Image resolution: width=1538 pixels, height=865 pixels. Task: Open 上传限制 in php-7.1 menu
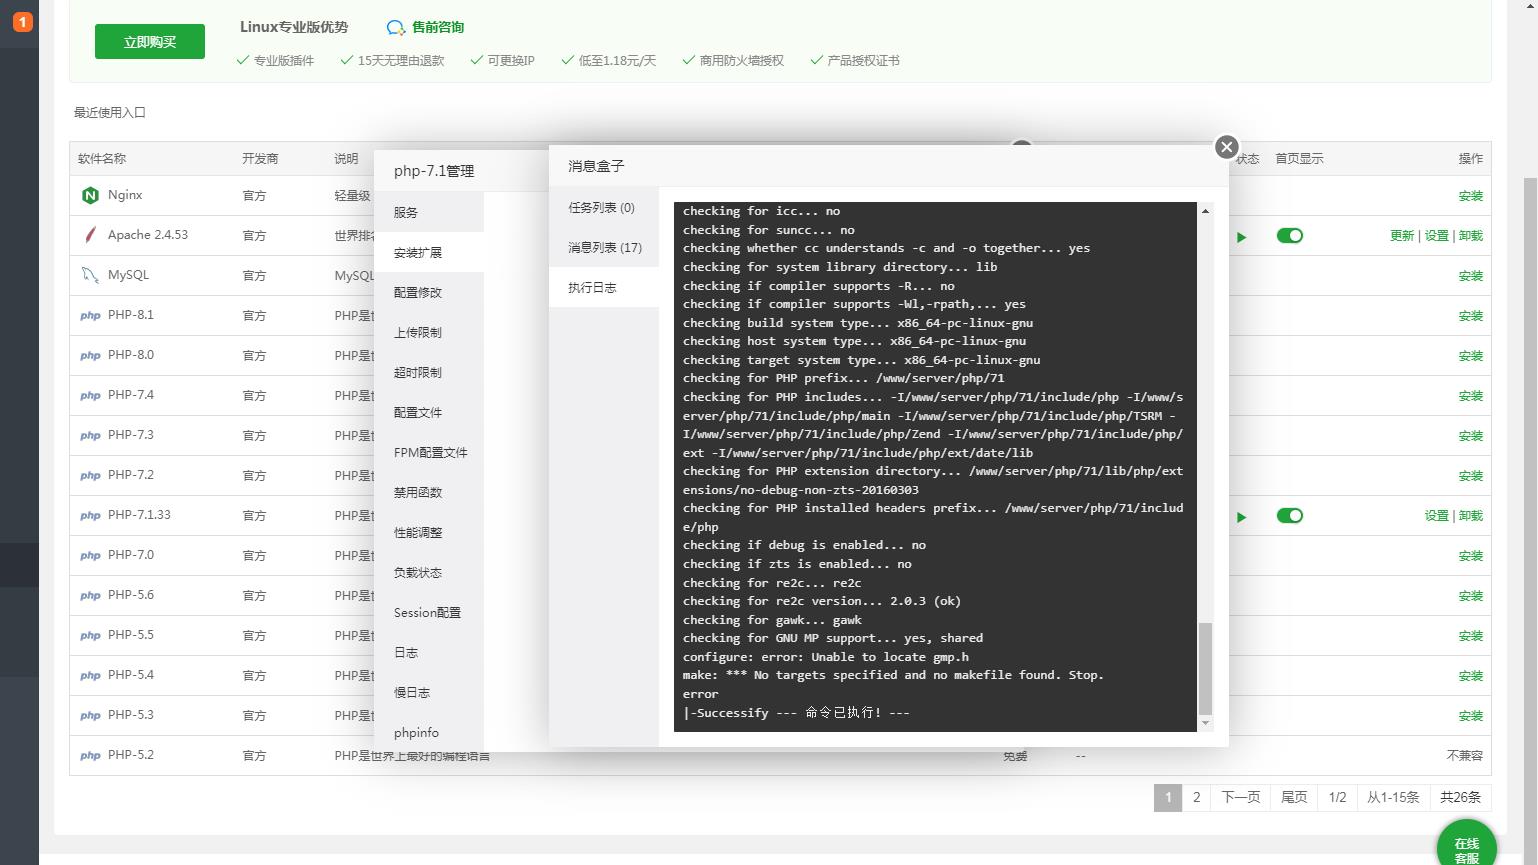tap(429, 332)
